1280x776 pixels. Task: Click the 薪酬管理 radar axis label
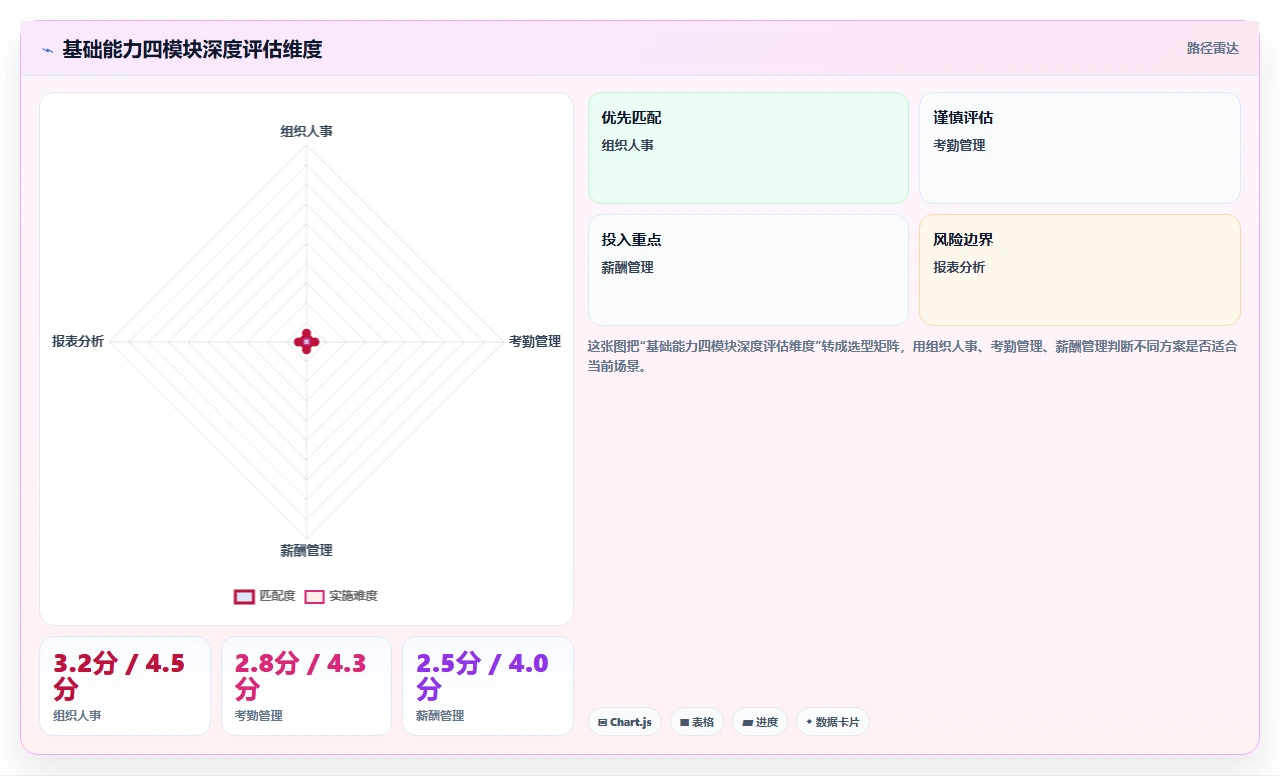click(x=306, y=550)
